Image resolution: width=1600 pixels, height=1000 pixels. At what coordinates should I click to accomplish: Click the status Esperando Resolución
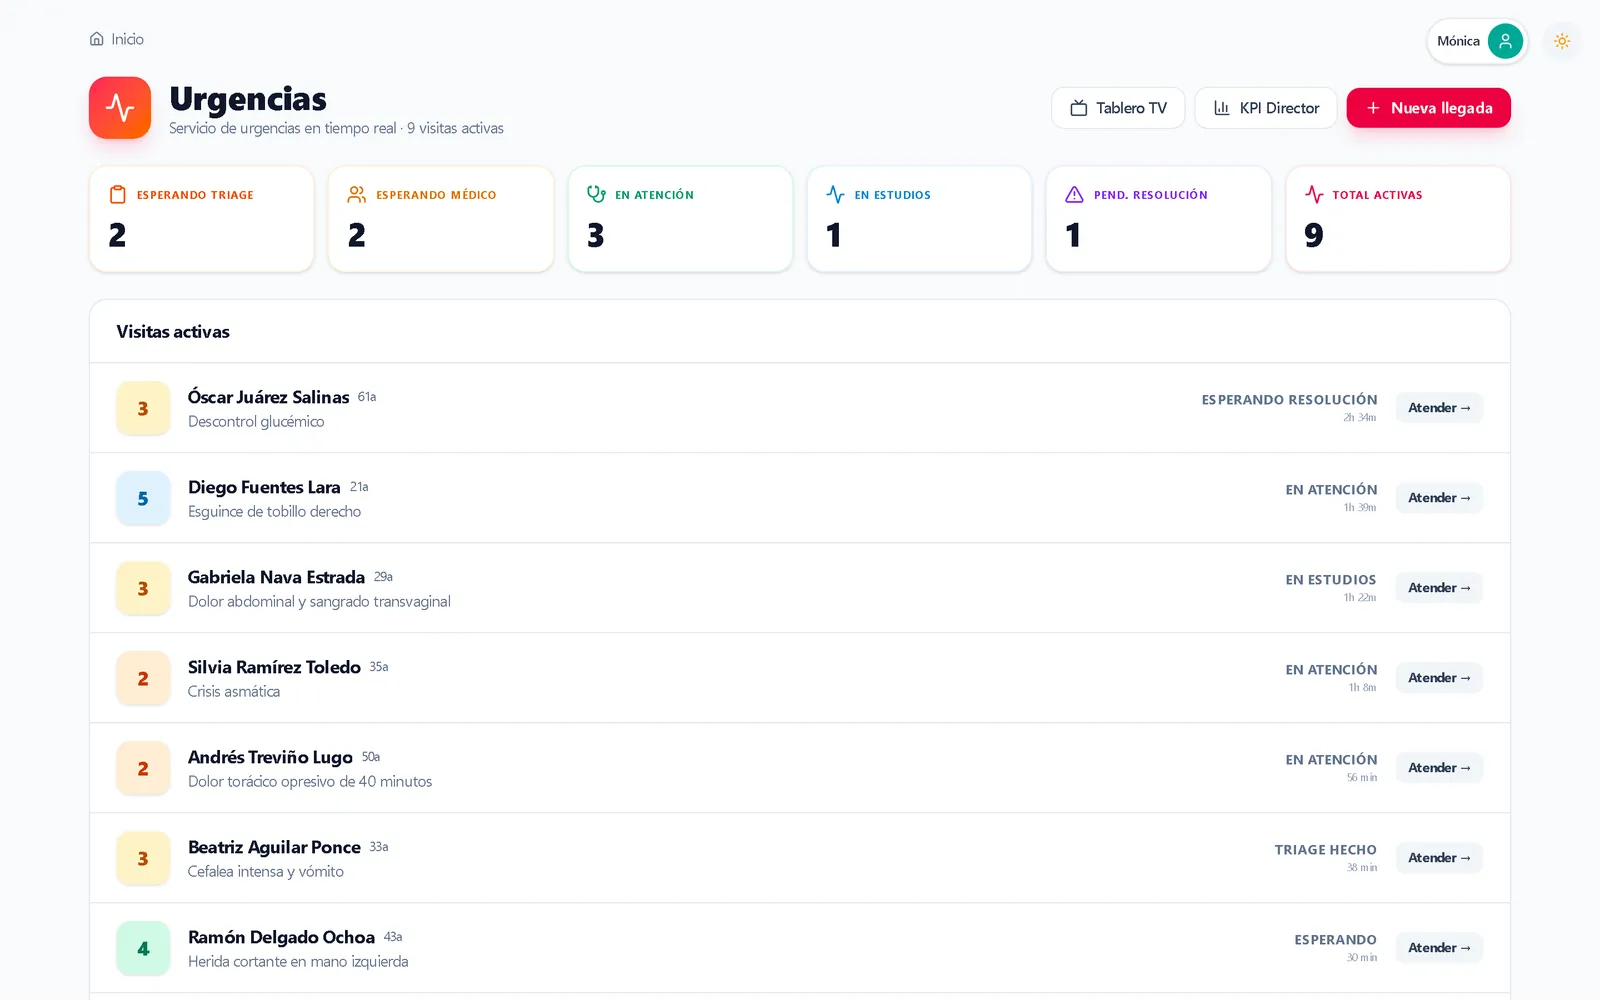(x=1289, y=400)
